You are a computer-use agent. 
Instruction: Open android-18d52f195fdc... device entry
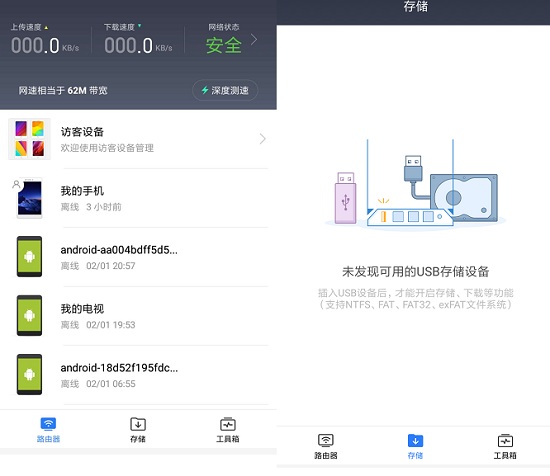click(138, 375)
